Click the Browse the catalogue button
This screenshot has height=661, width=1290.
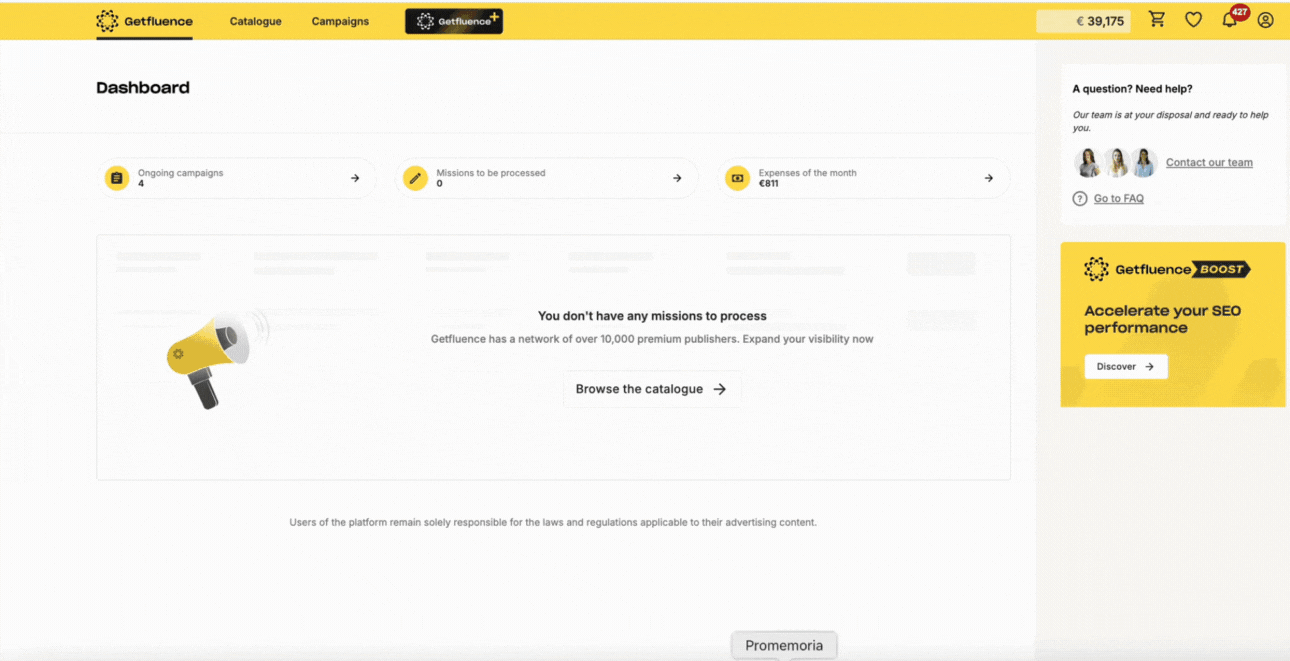652,389
